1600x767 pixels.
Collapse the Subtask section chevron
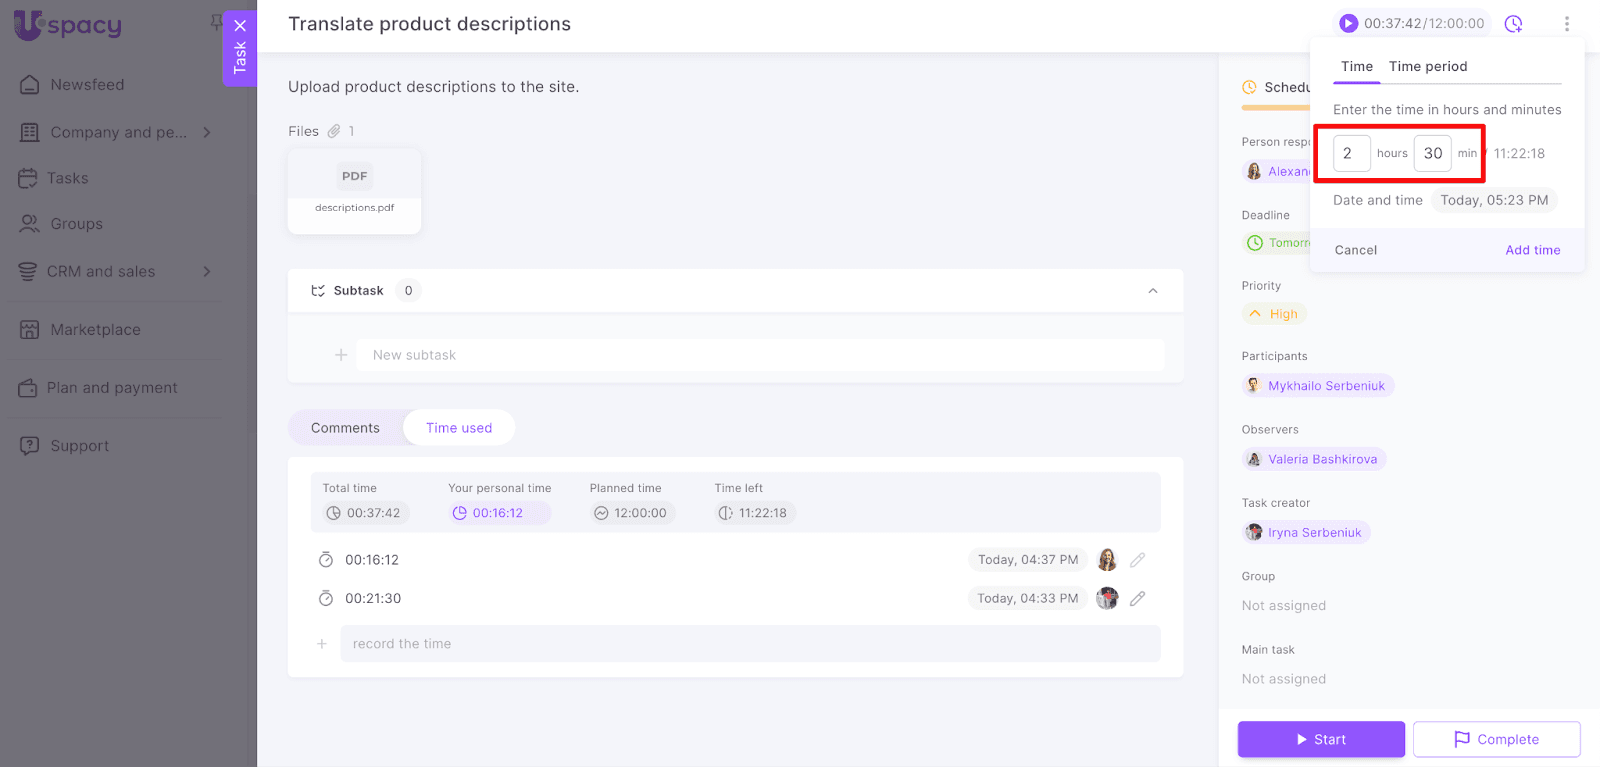[1152, 291]
